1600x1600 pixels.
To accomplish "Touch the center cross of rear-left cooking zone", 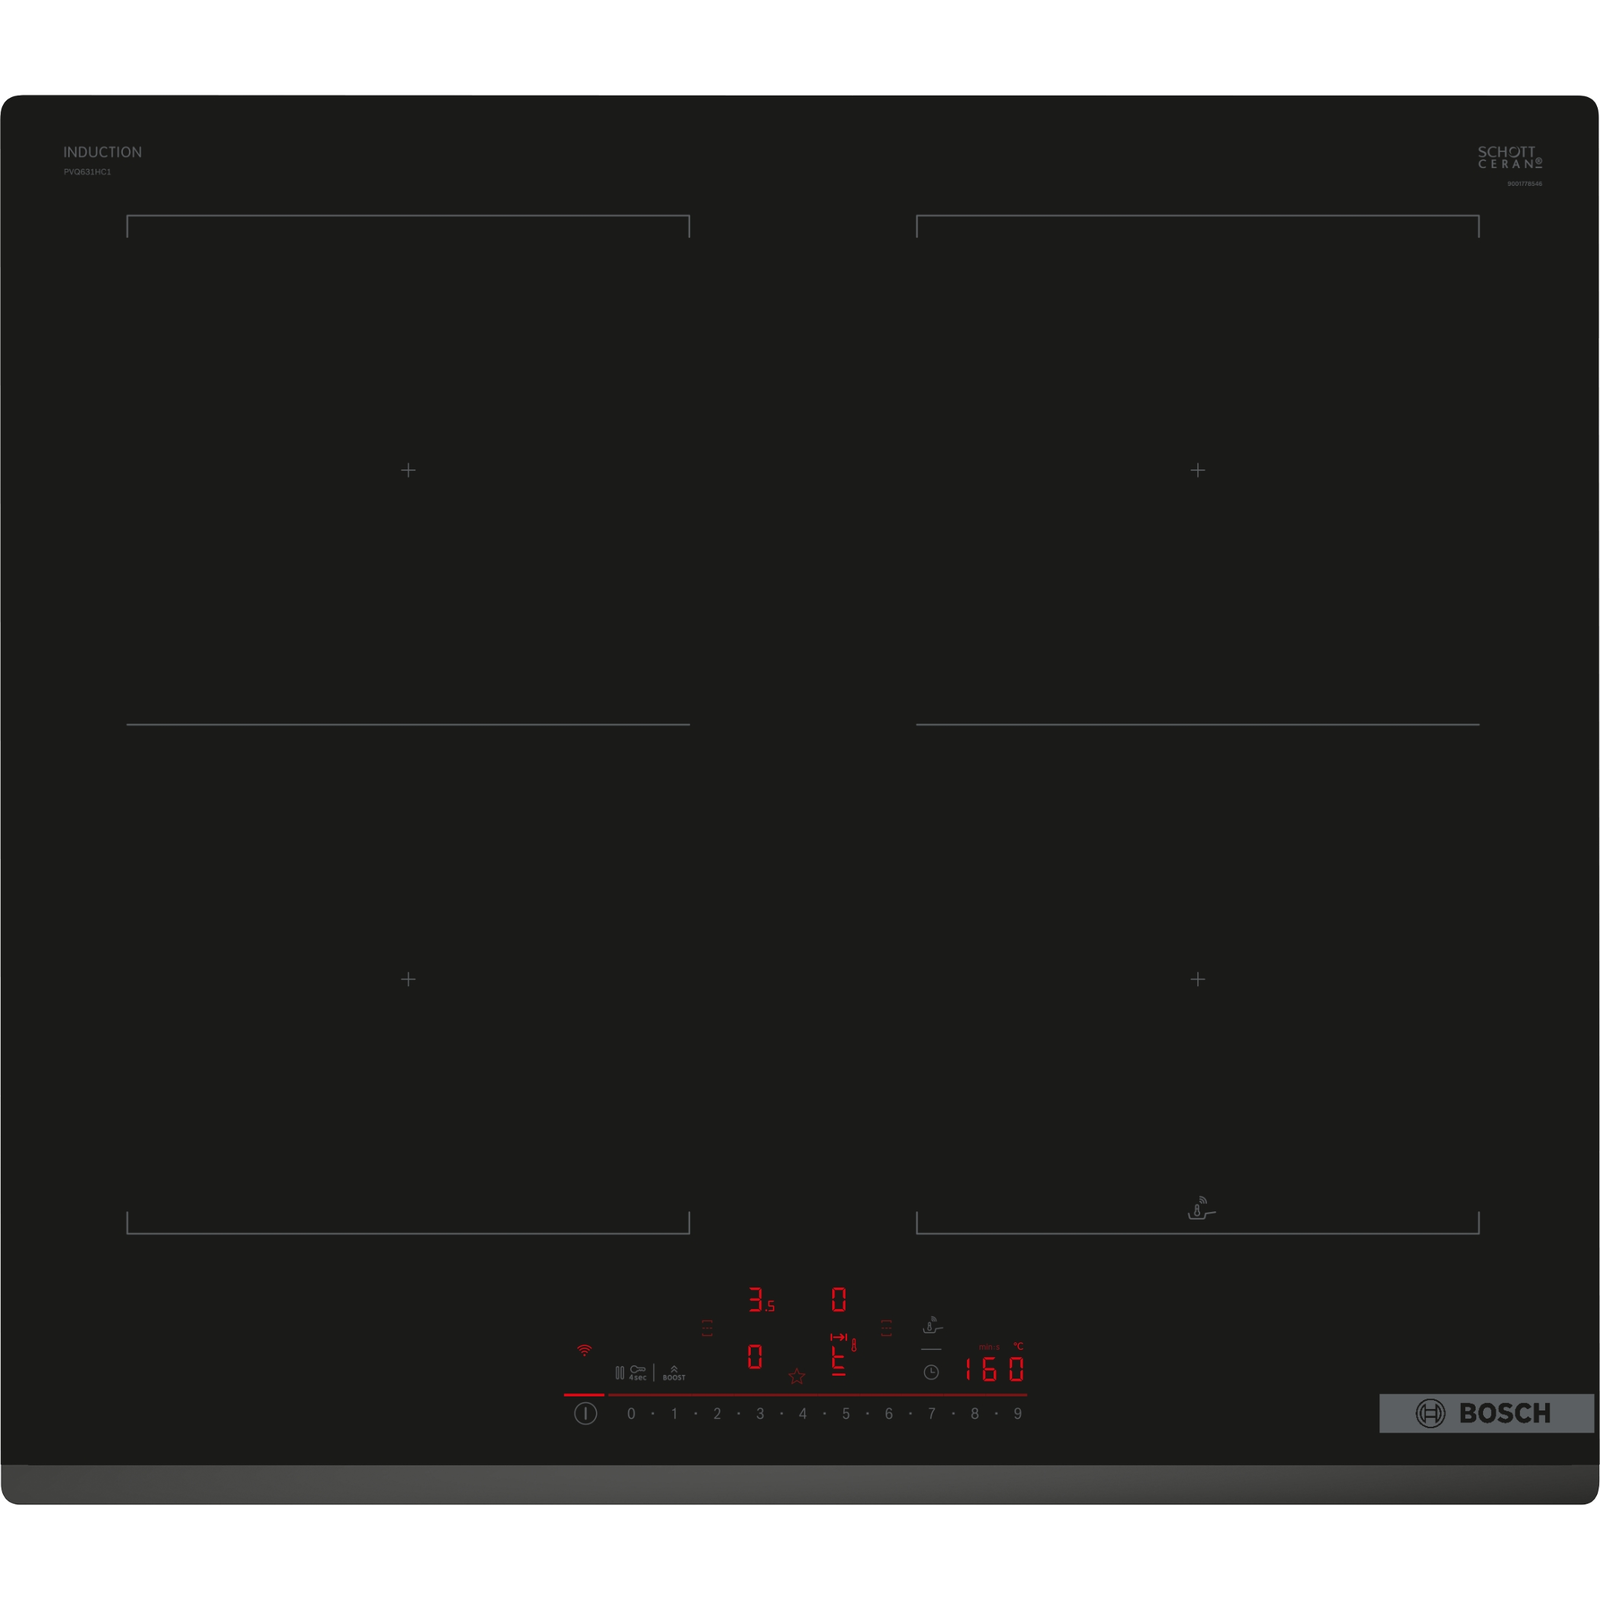I will [x=408, y=470].
